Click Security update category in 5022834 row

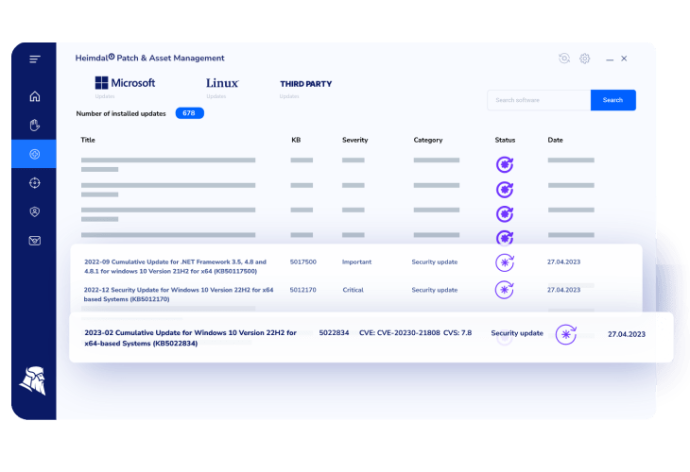pos(517,333)
